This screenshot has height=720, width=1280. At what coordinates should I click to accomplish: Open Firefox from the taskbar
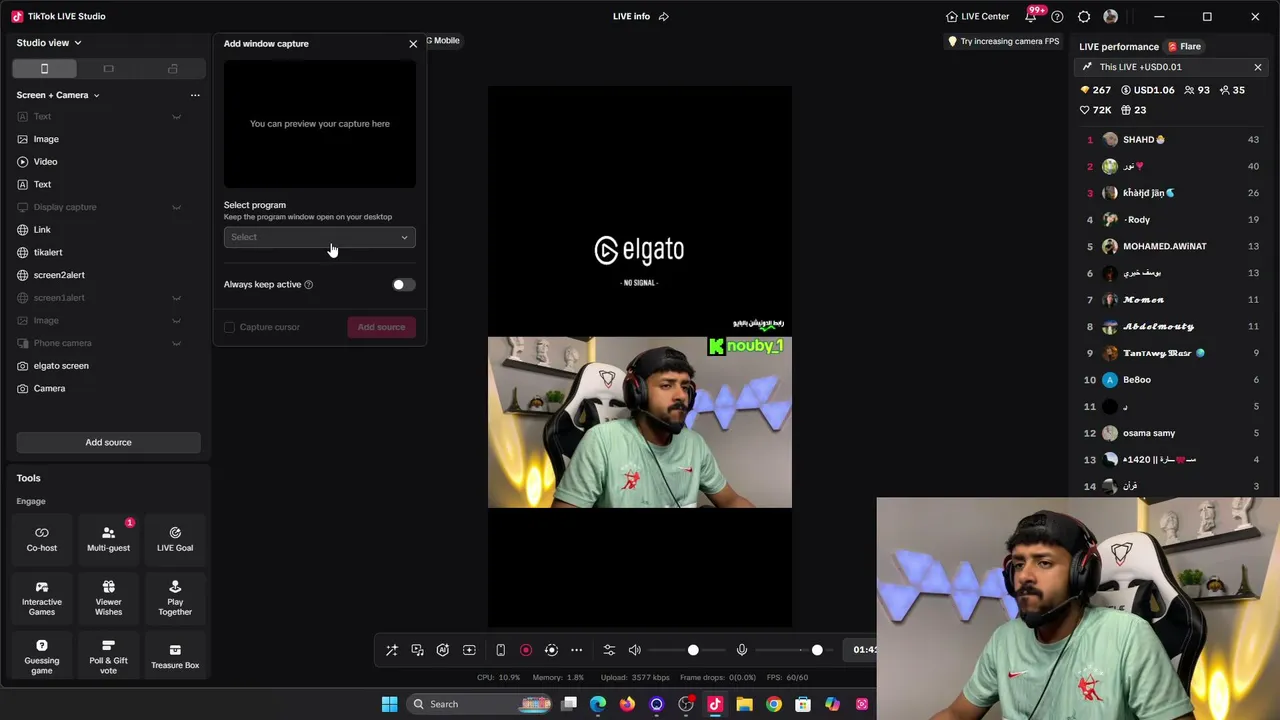pyautogui.click(x=627, y=704)
